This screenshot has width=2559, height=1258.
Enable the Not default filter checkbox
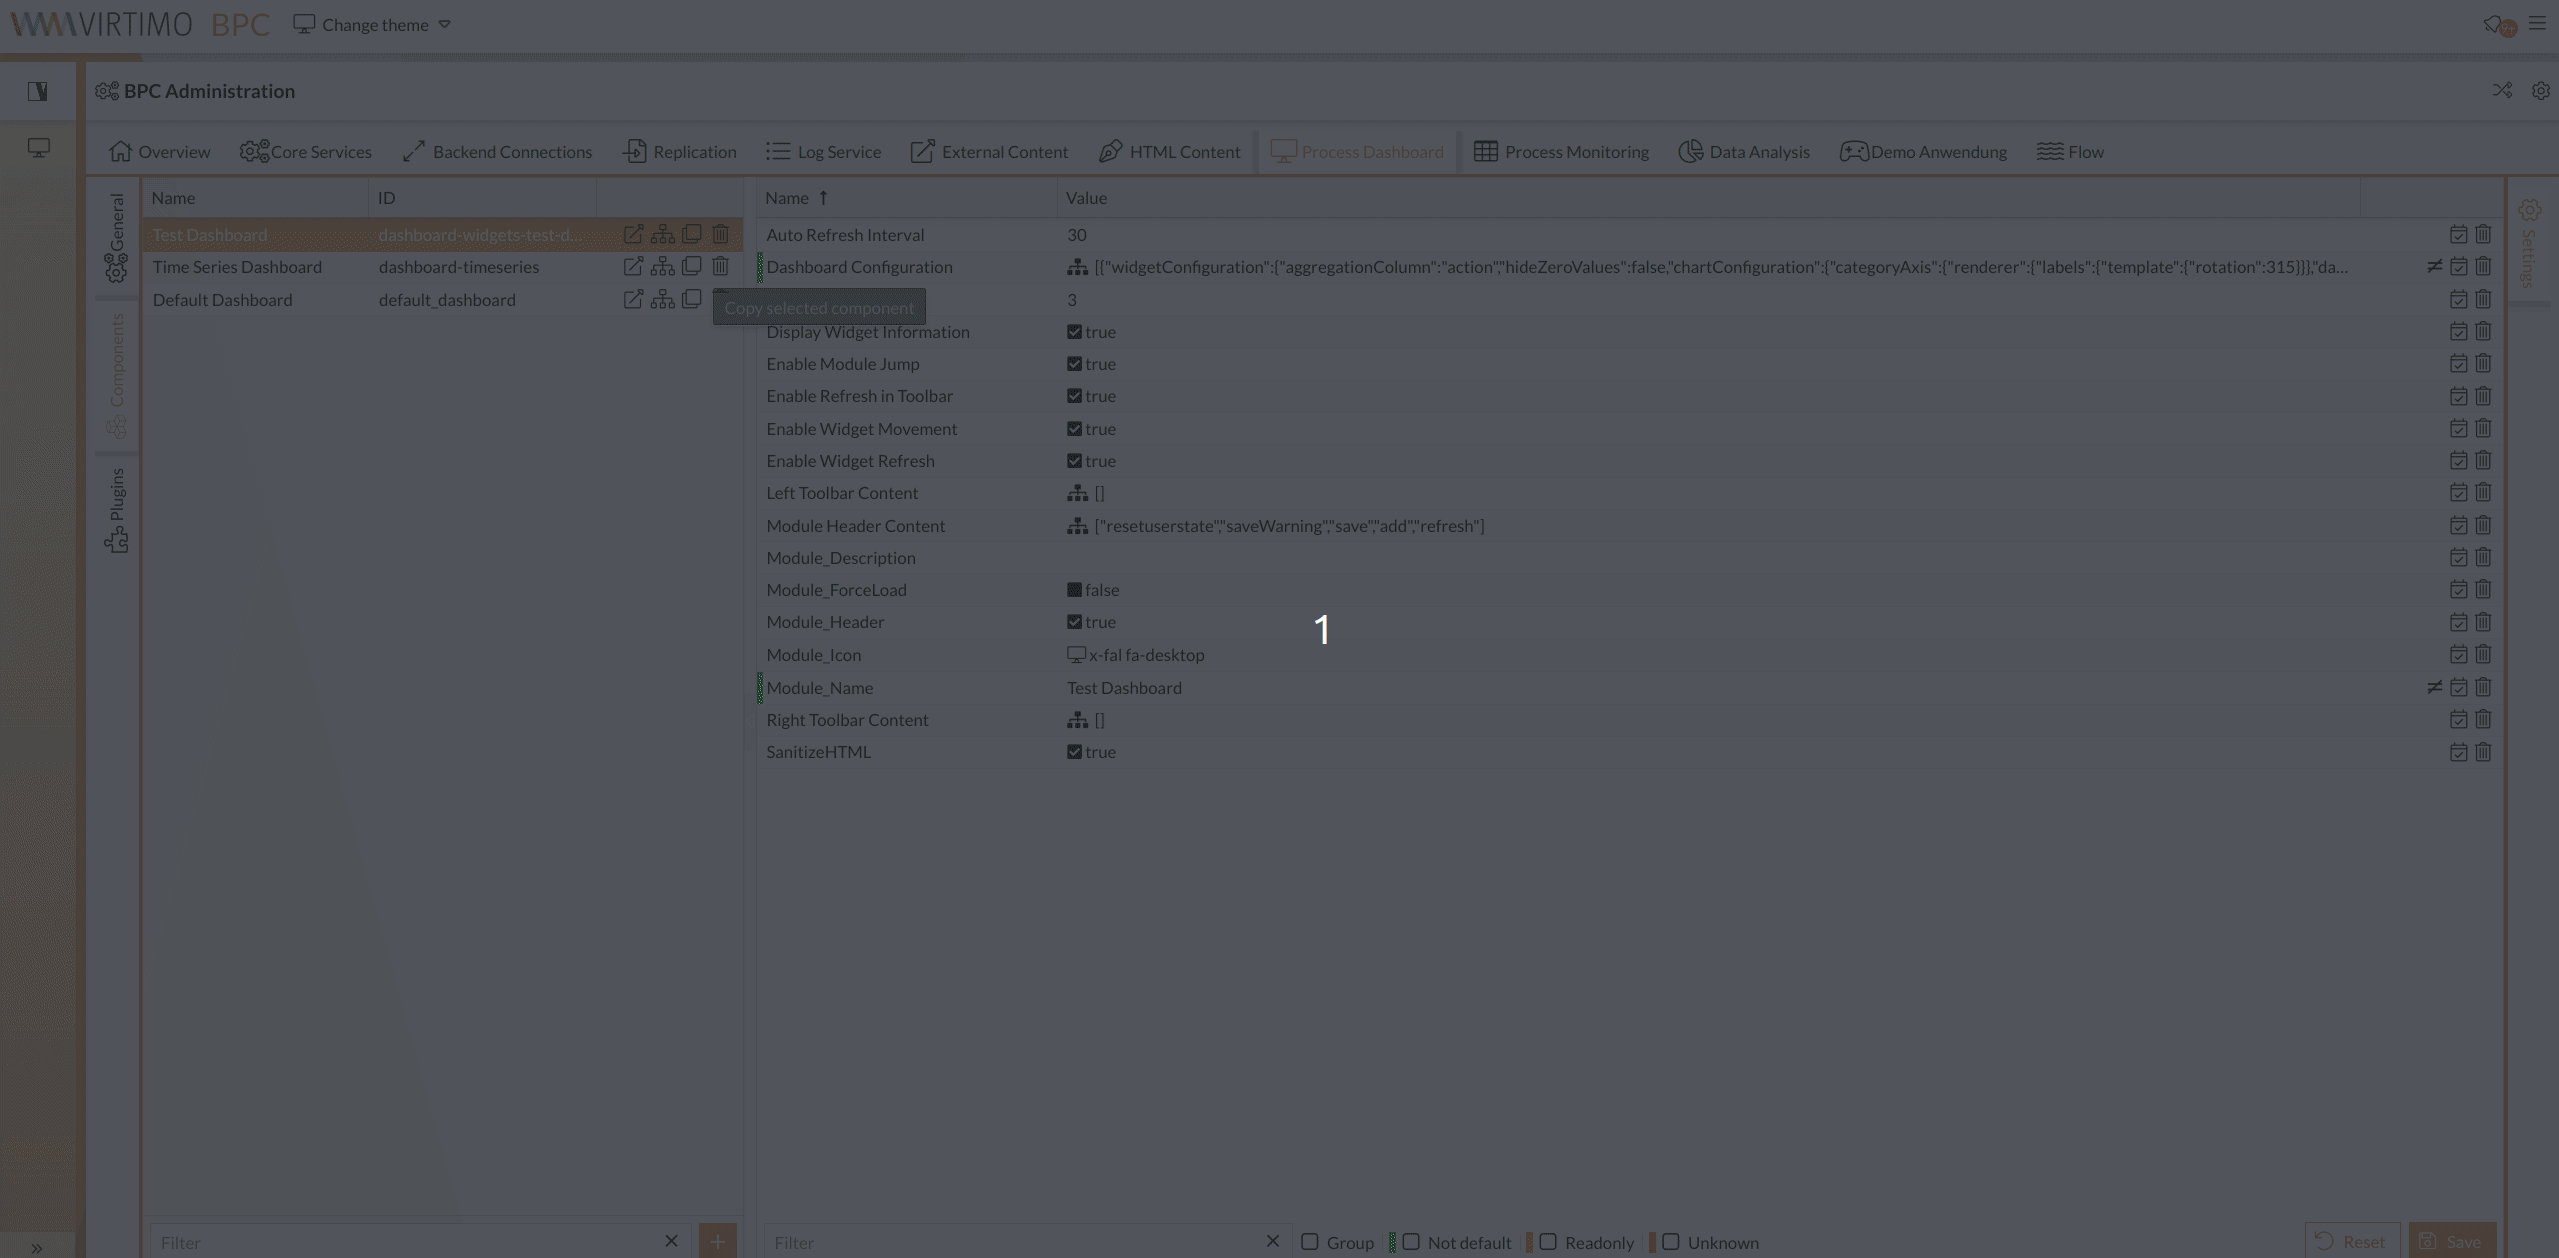pos(1411,1242)
